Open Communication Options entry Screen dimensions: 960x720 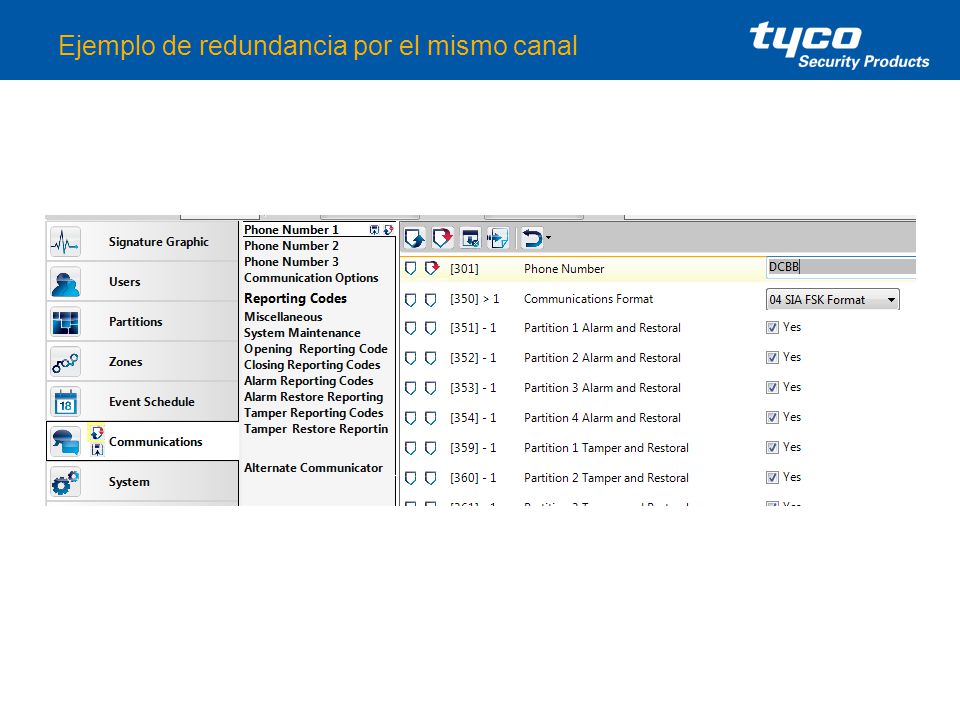coord(311,277)
